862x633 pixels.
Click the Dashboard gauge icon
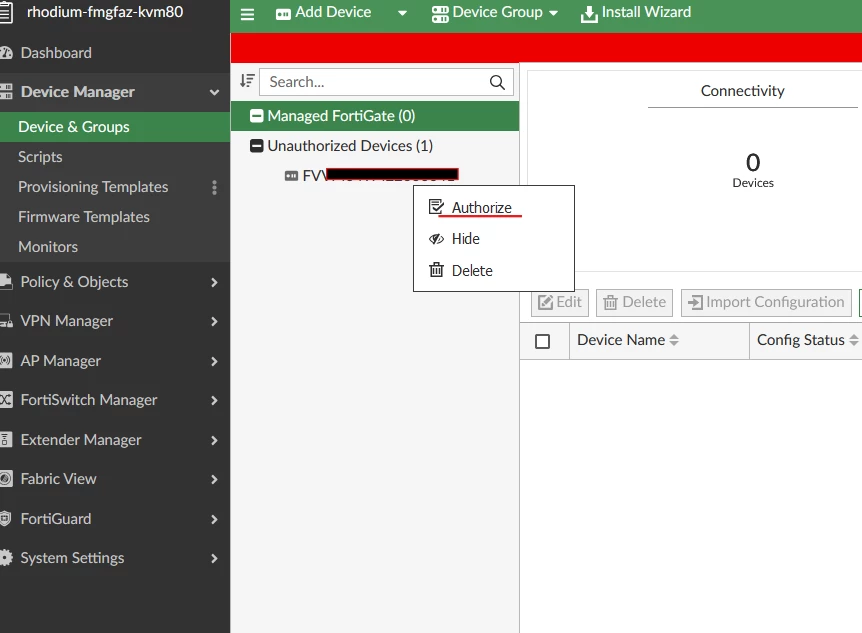(x=6, y=53)
